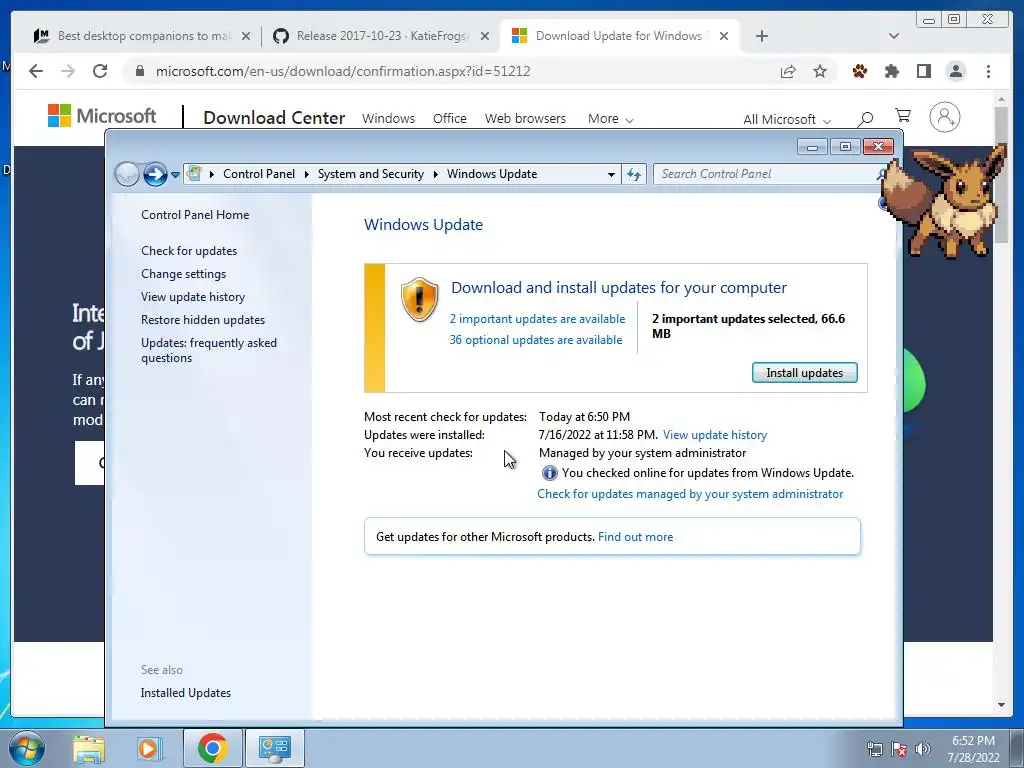Click the taskbar clock showing 6:52 PM

pyautogui.click(x=973, y=749)
